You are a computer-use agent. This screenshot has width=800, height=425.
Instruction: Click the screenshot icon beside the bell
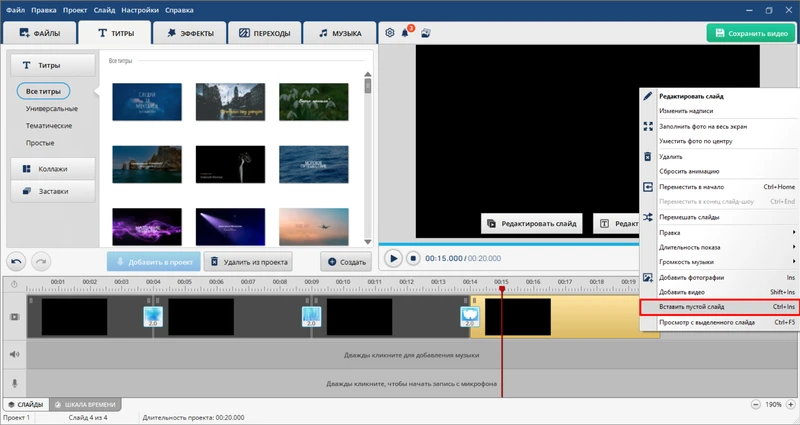pos(426,33)
